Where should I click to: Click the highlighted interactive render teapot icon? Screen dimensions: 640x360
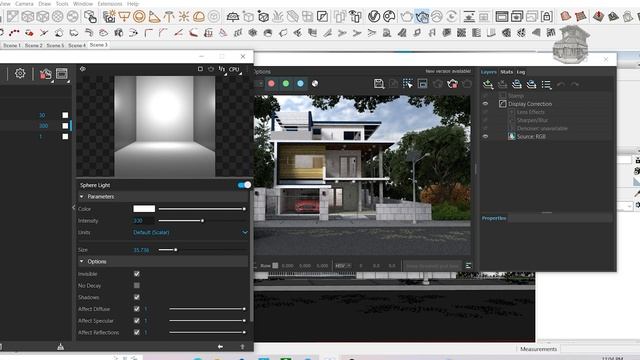422,16
